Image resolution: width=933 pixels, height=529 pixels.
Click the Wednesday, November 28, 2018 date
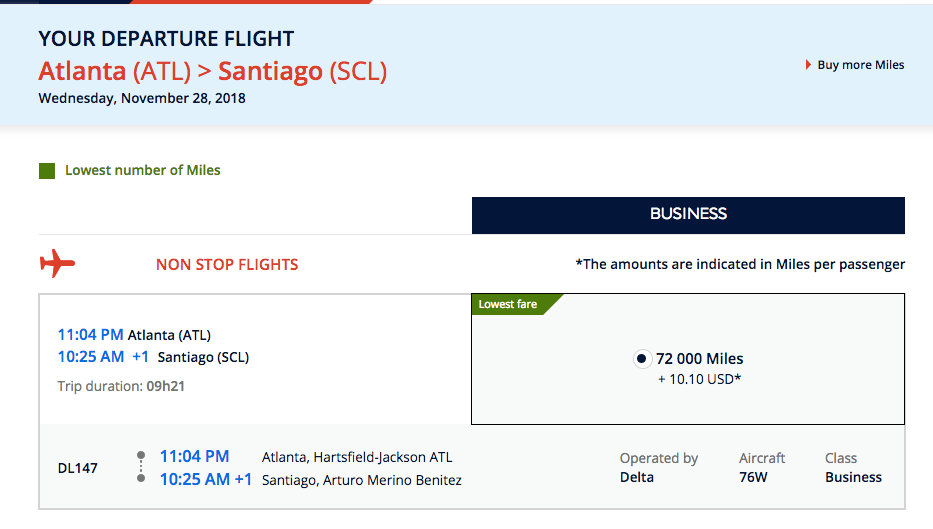coord(142,99)
